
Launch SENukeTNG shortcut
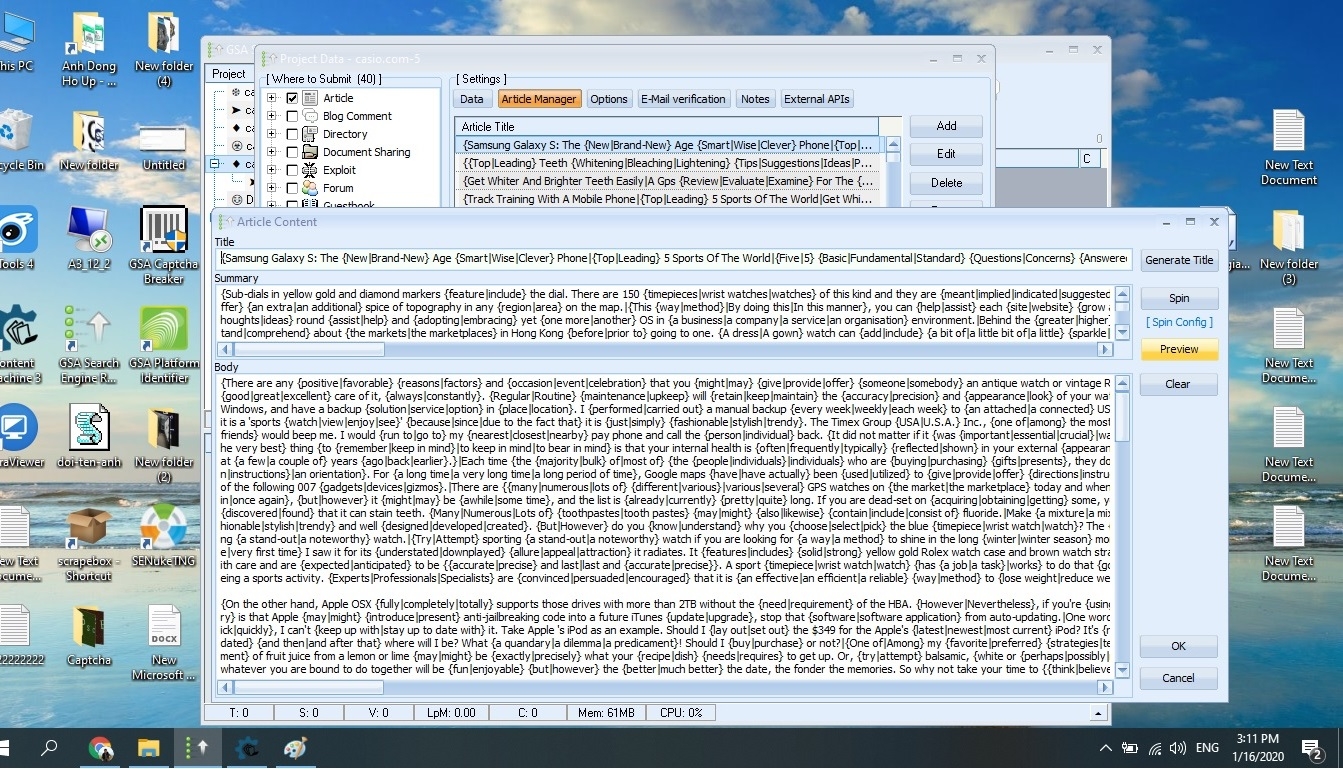point(164,536)
